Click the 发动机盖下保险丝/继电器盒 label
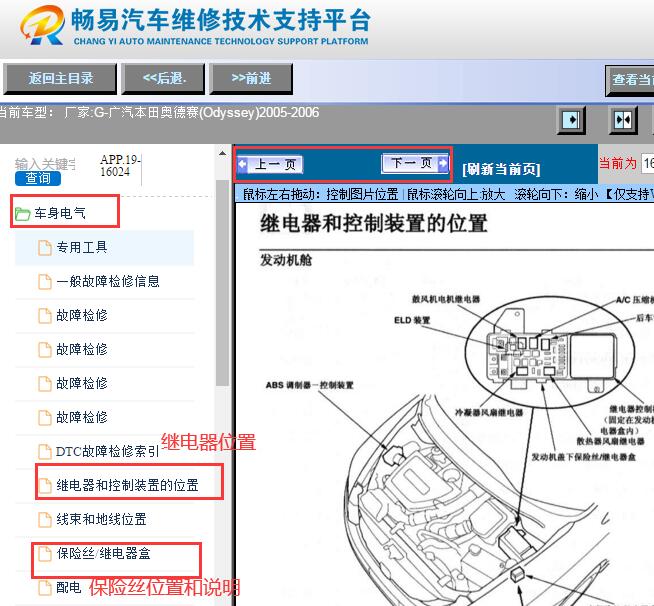The width and height of the screenshot is (654, 606). [x=583, y=457]
